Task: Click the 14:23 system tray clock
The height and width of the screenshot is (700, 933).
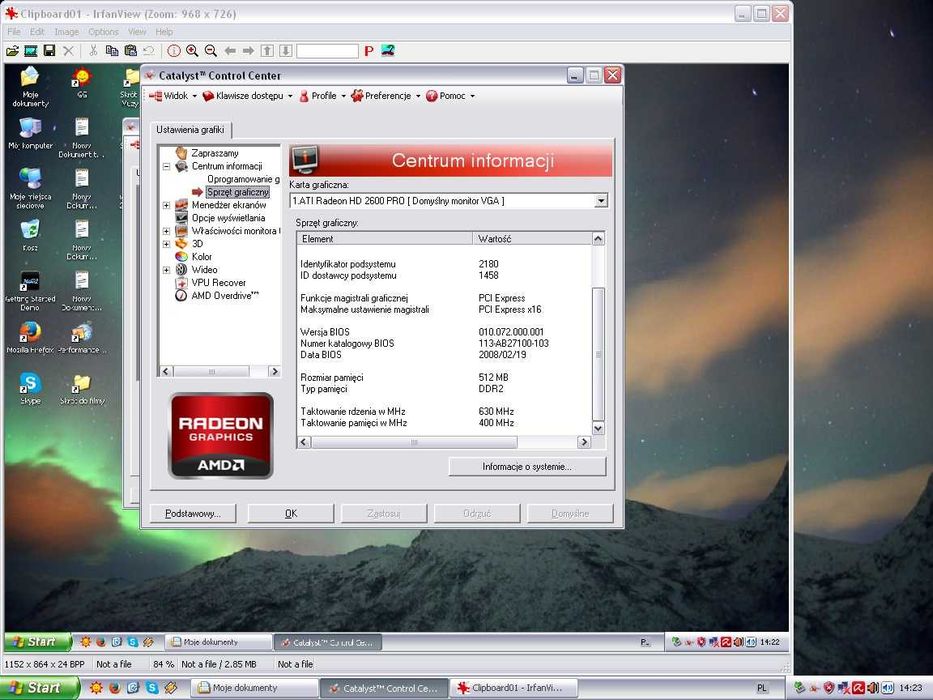Action: [910, 688]
